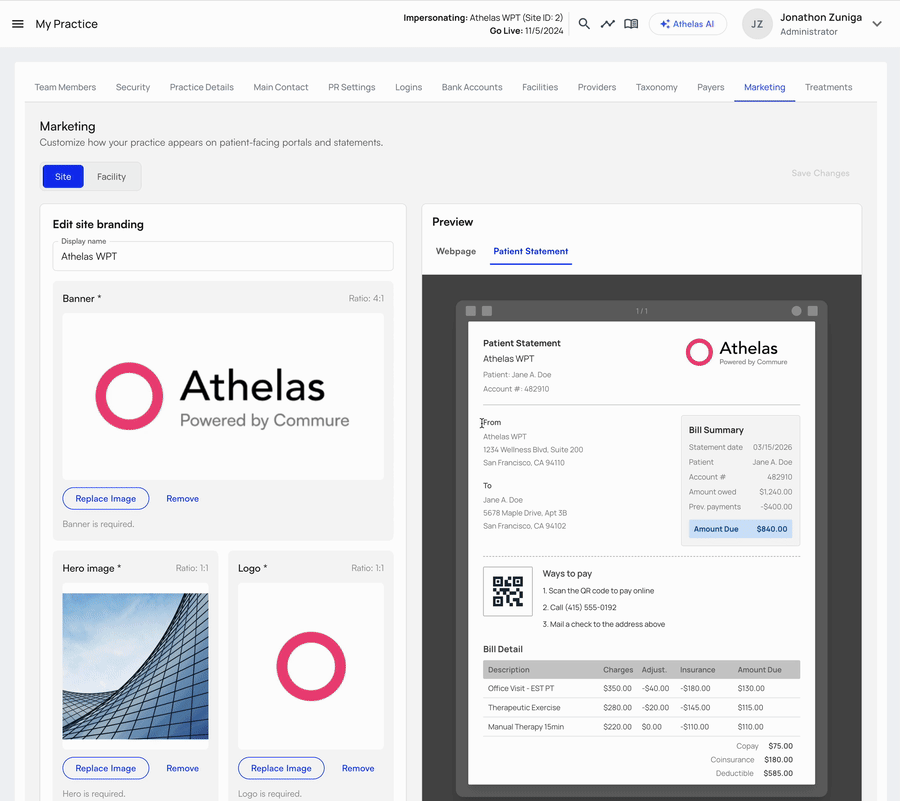Viewport: 900px width, 801px height.
Task: Open the hamburger navigation menu
Action: [x=18, y=24]
